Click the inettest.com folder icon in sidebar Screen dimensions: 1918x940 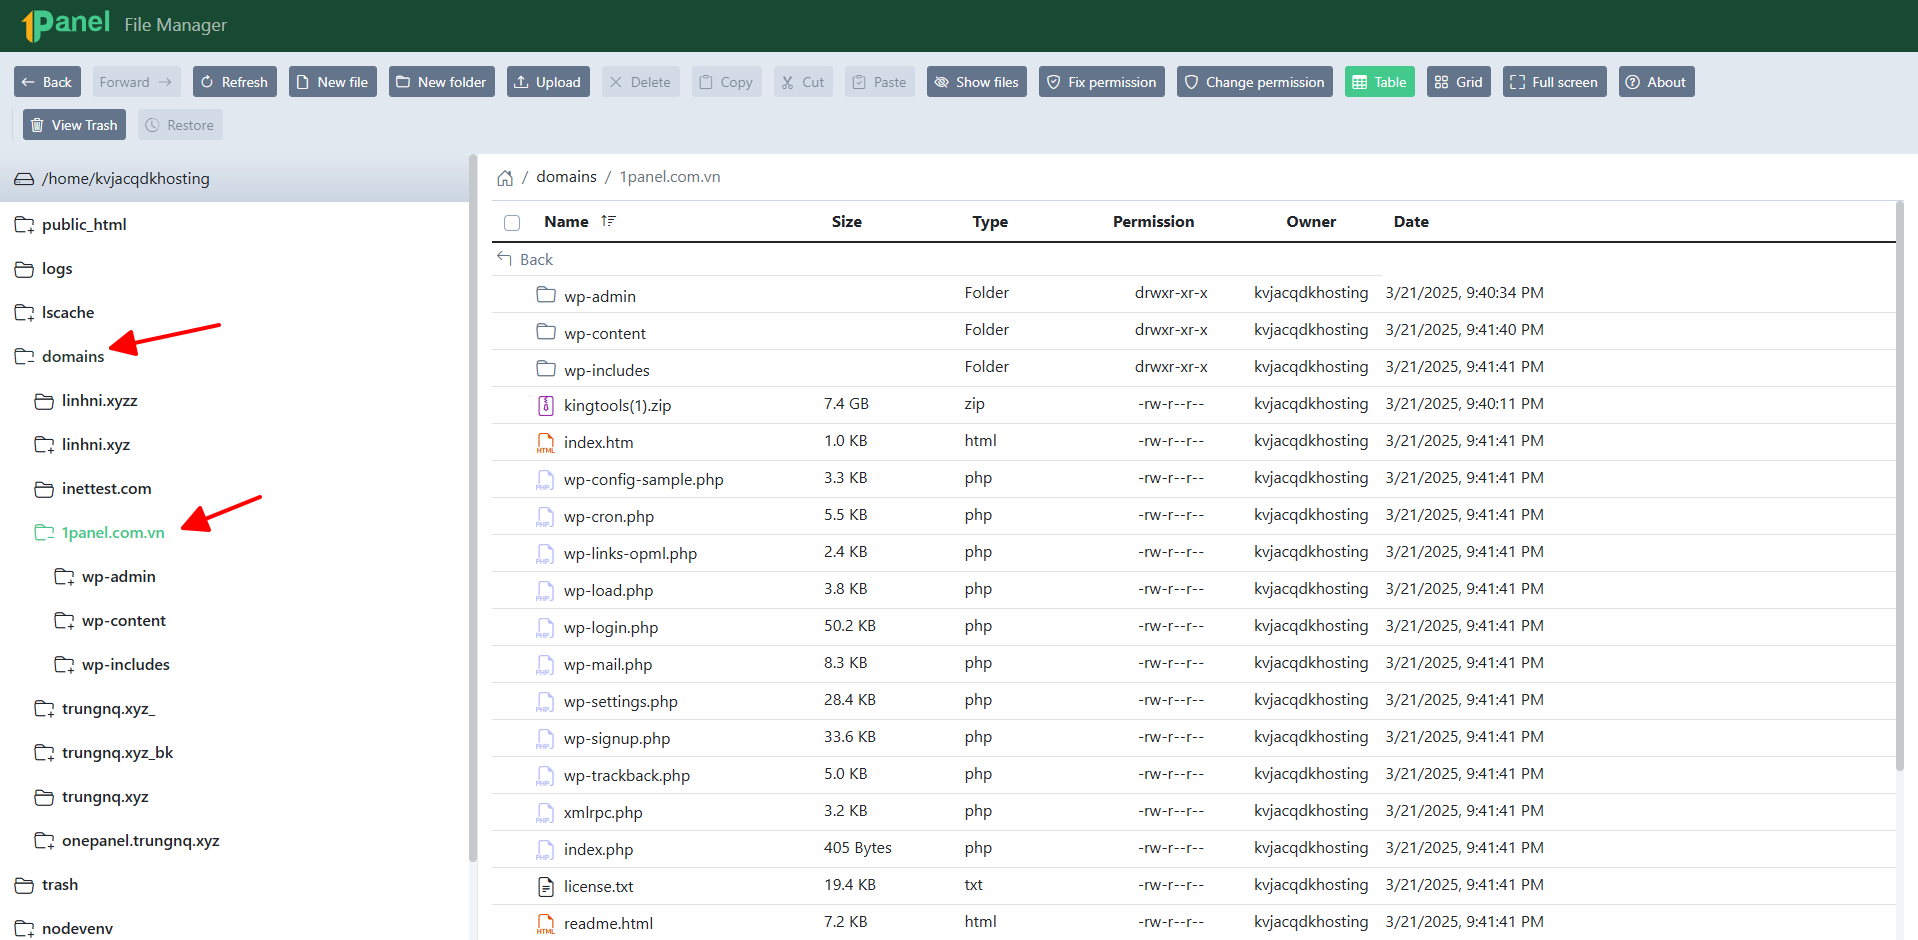tap(44, 489)
